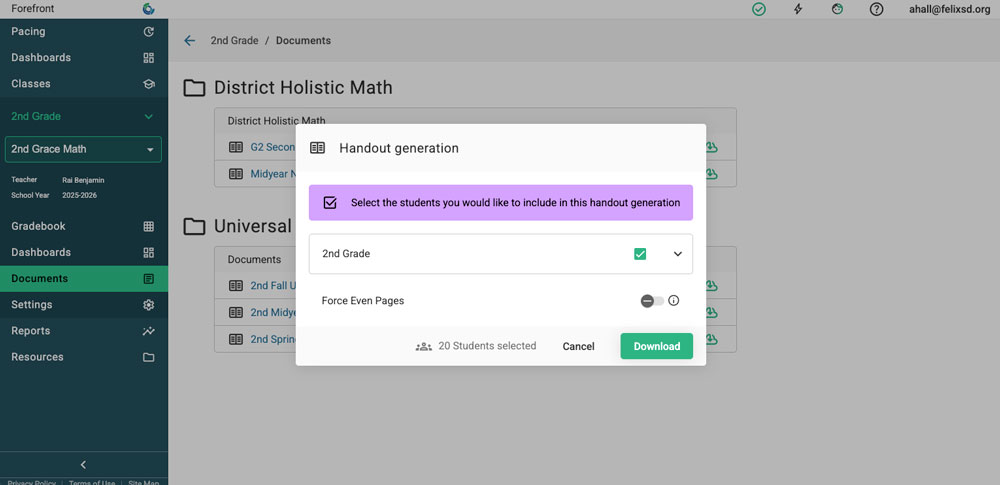Image resolution: width=1000 pixels, height=485 pixels.
Task: Click the Gradebook grid icon in sidebar
Action: tap(149, 227)
